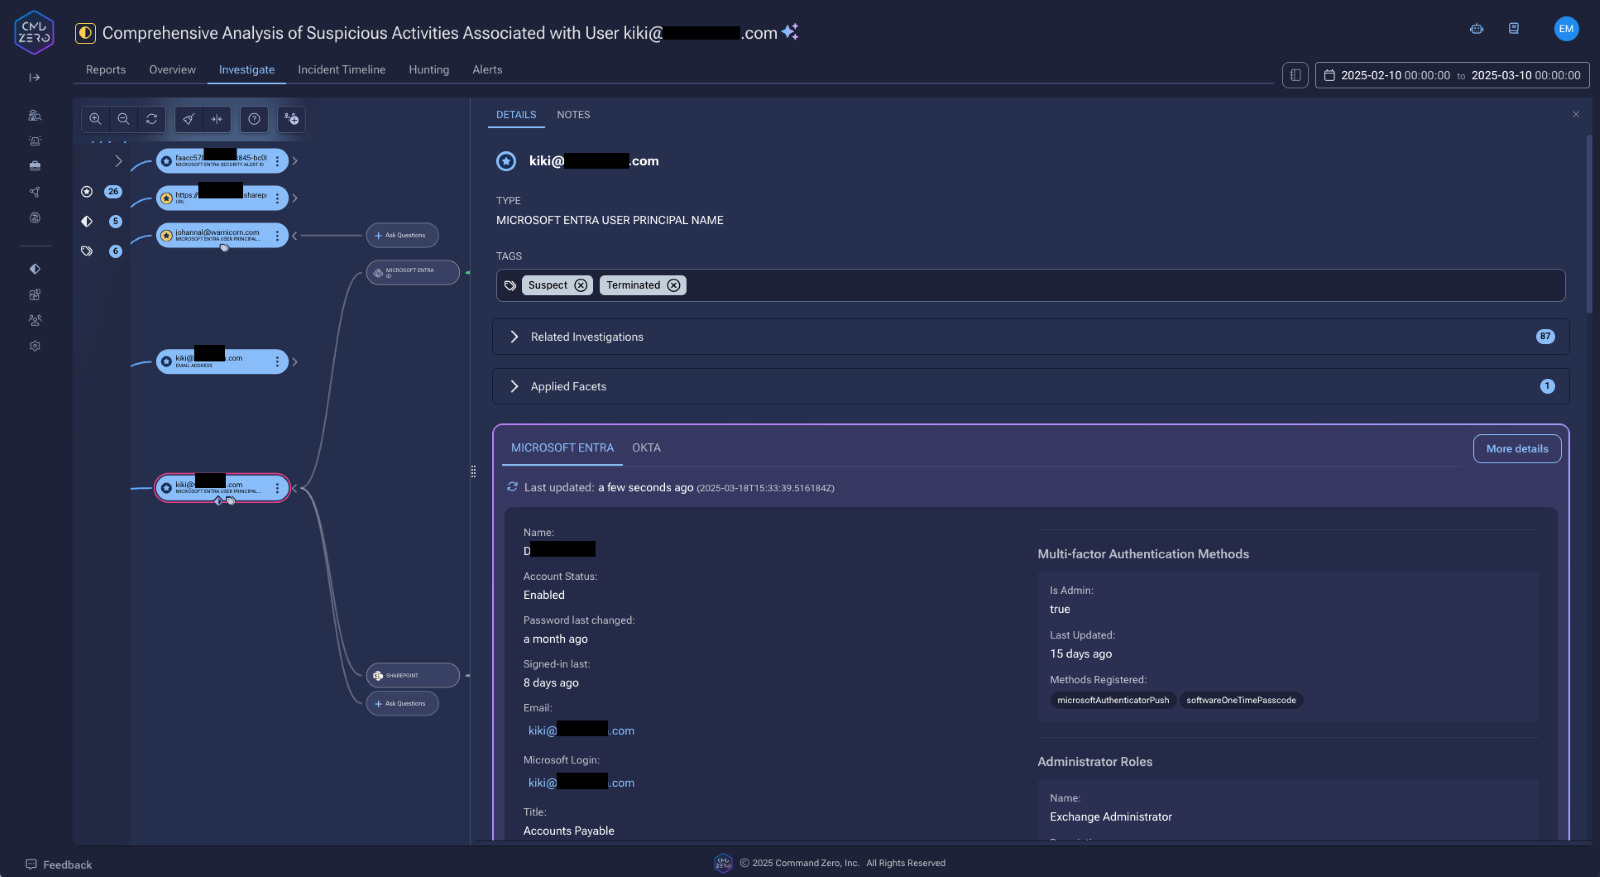The image size is (1600, 877).
Task: Close the details panel
Action: tap(1576, 114)
